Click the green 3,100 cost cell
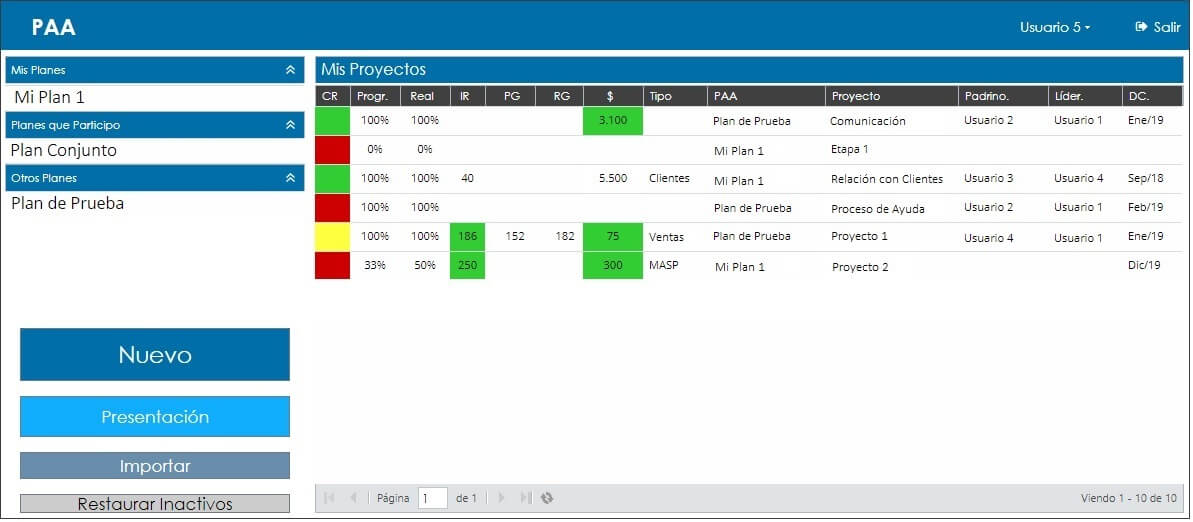Viewport: 1193px width, 522px height. tap(612, 121)
